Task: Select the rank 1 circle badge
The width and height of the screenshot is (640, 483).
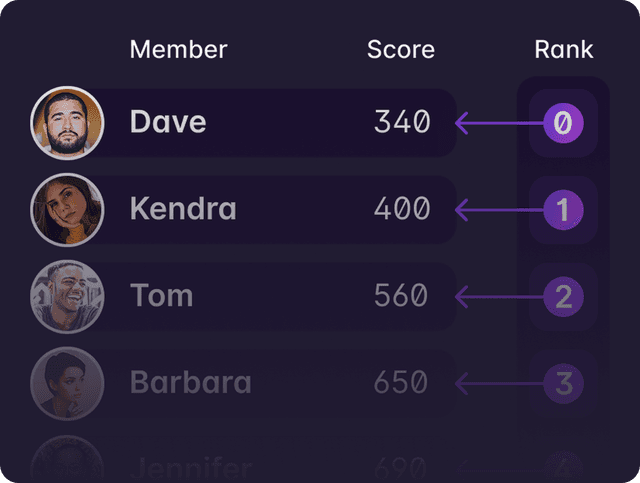Action: (563, 210)
